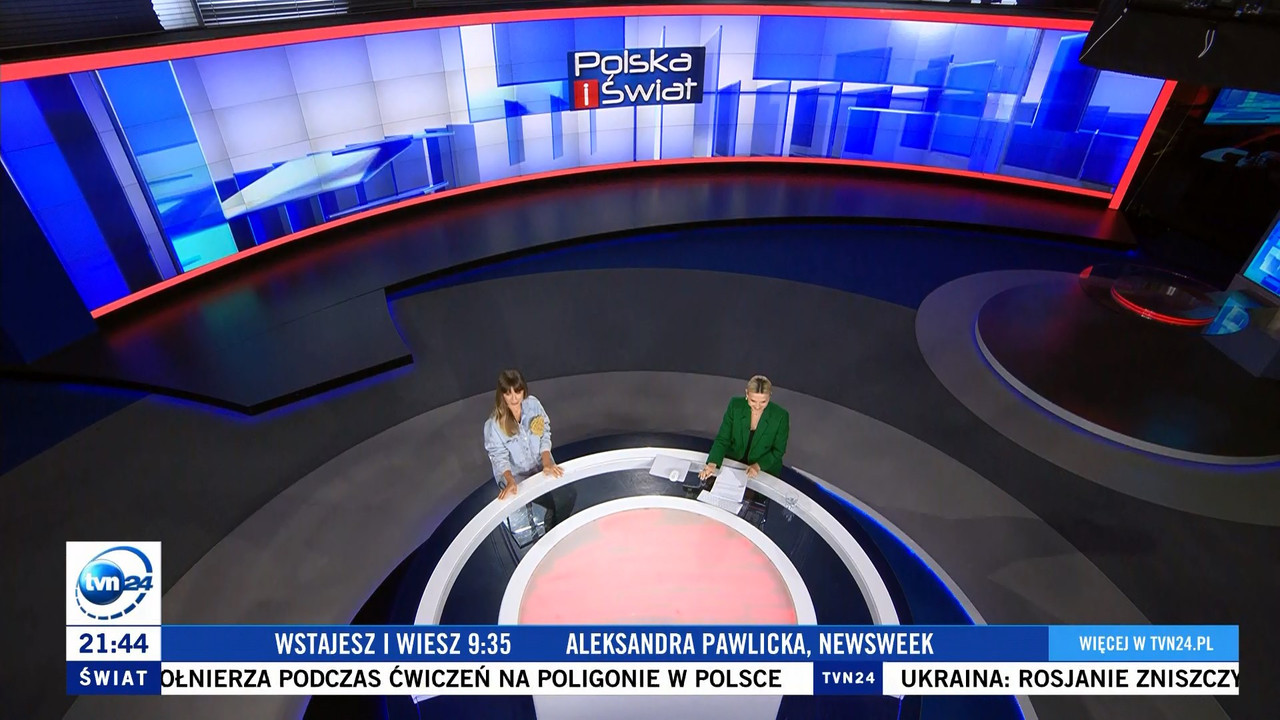1280x720 pixels.
Task: Click the Polska i Świat studio logo
Action: [636, 77]
